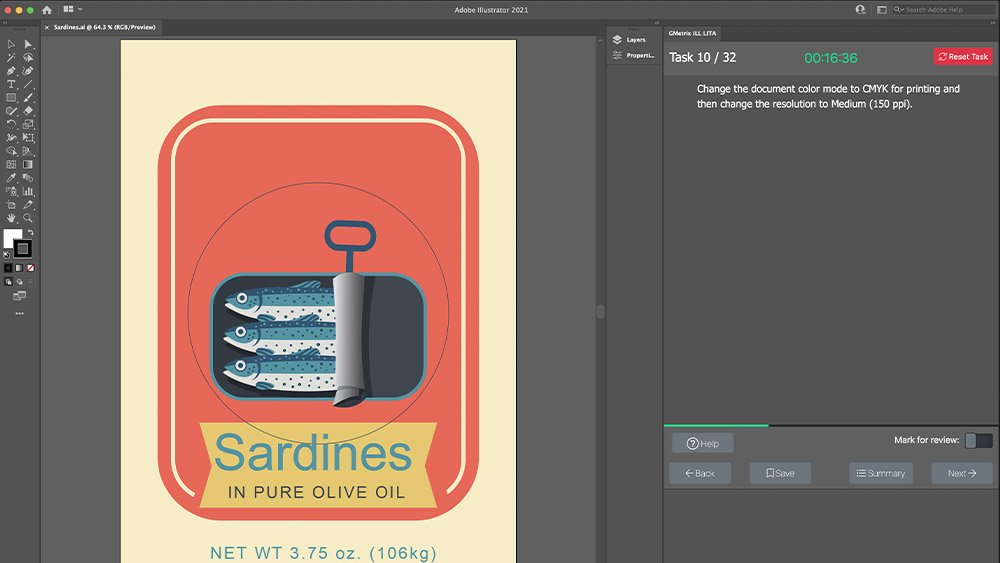
Task: Select the Pen tool
Action: 11,71
